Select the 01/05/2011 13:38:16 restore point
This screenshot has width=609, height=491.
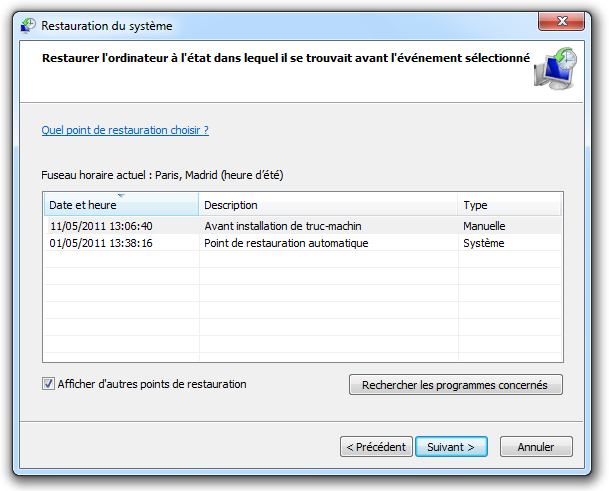(x=303, y=243)
